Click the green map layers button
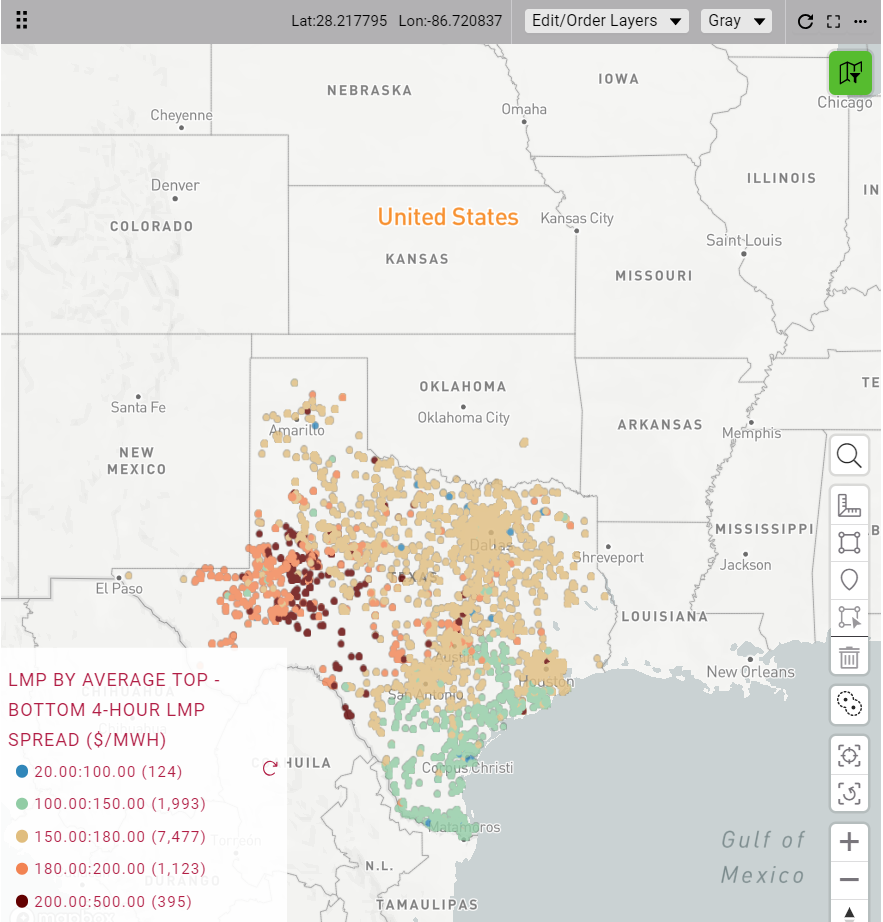The width and height of the screenshot is (883, 922). click(x=850, y=72)
